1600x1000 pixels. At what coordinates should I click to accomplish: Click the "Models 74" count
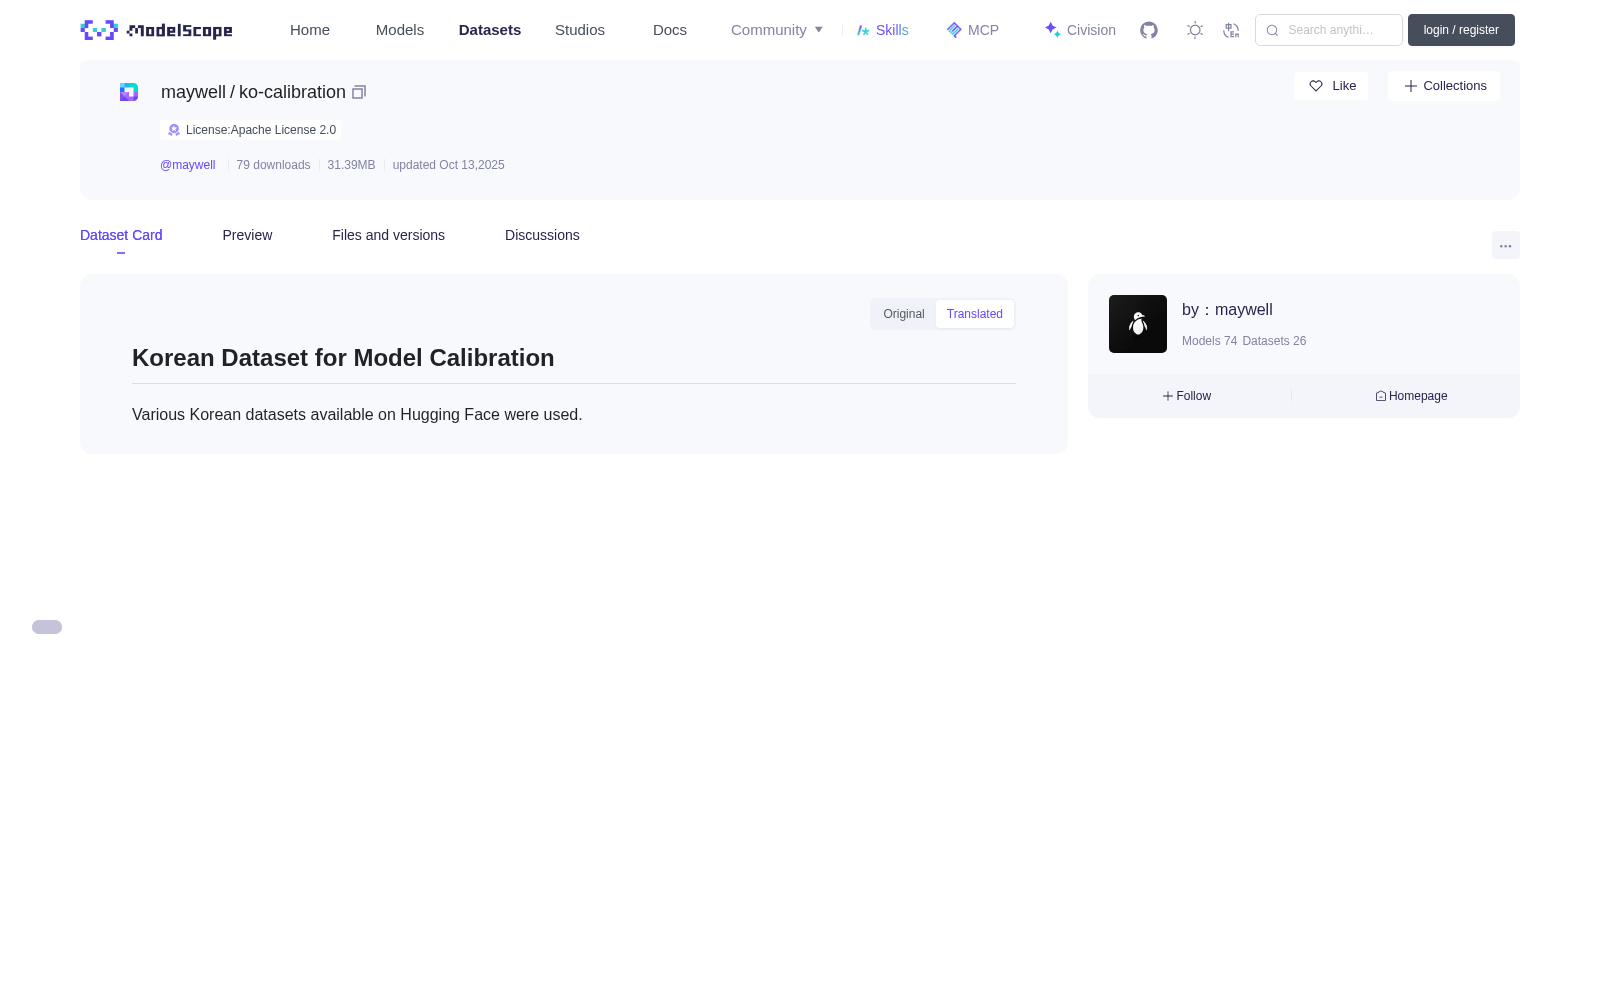[x=1209, y=341]
